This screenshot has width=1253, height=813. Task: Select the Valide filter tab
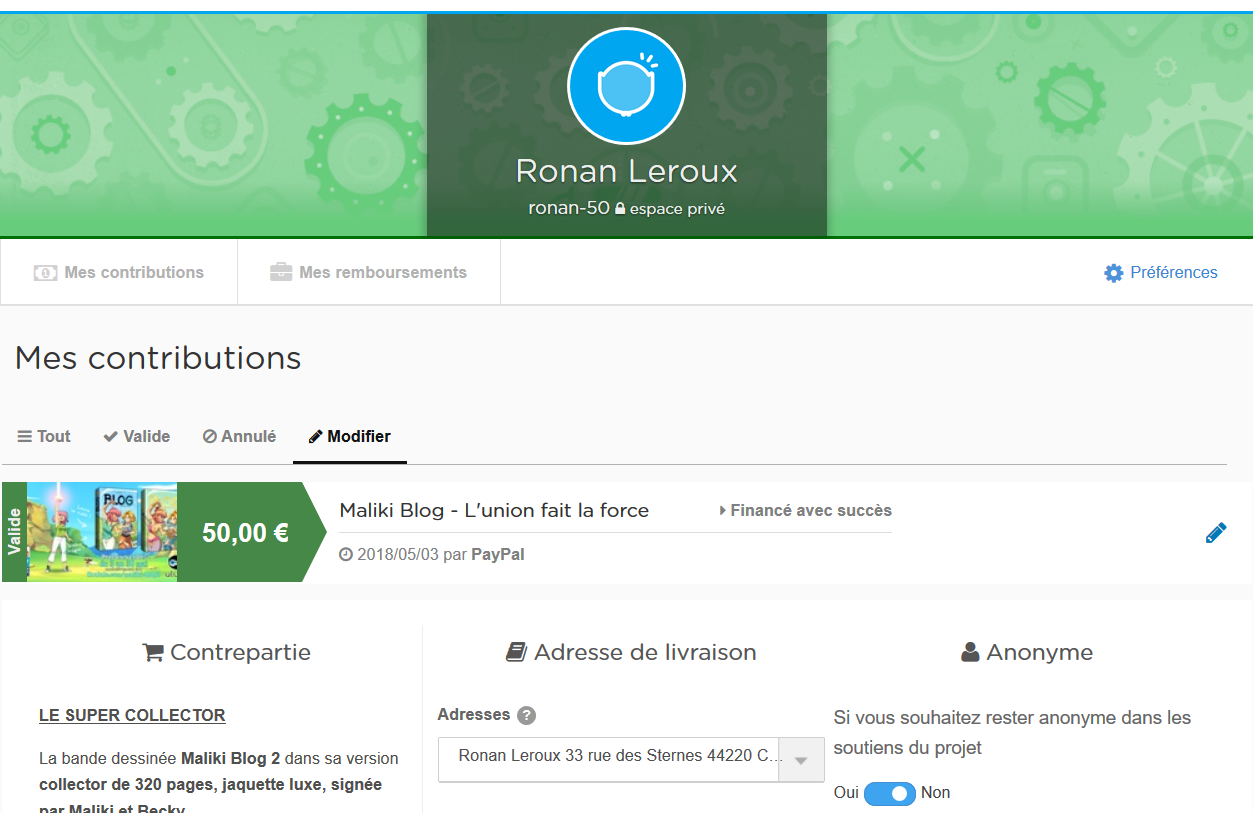137,436
